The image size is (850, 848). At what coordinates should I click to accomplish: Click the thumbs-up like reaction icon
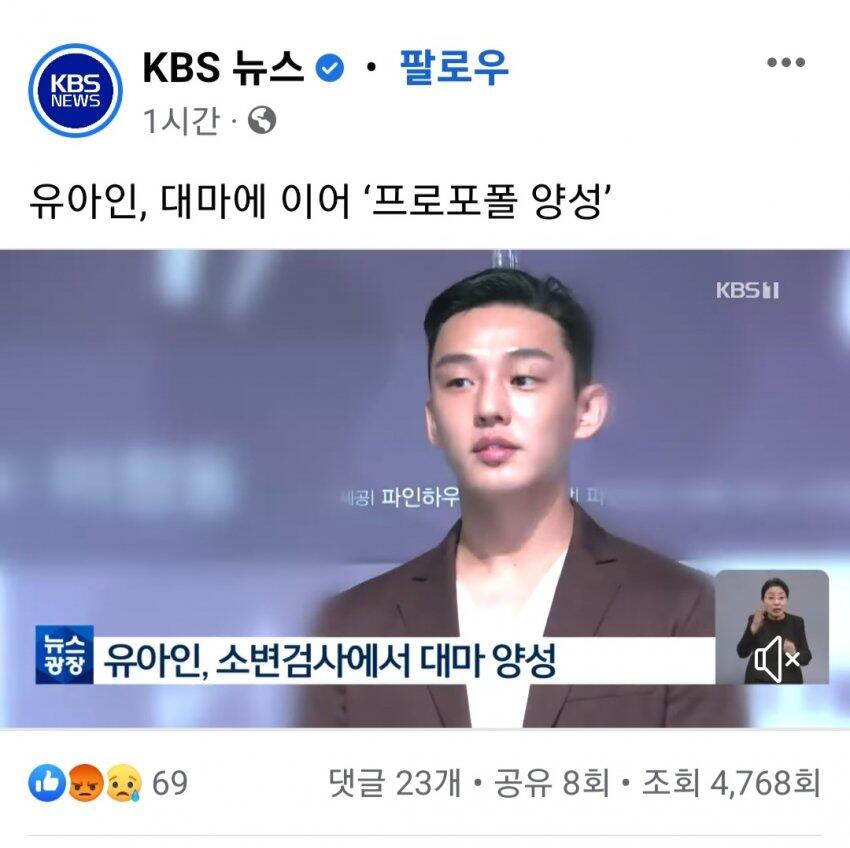[x=47, y=782]
